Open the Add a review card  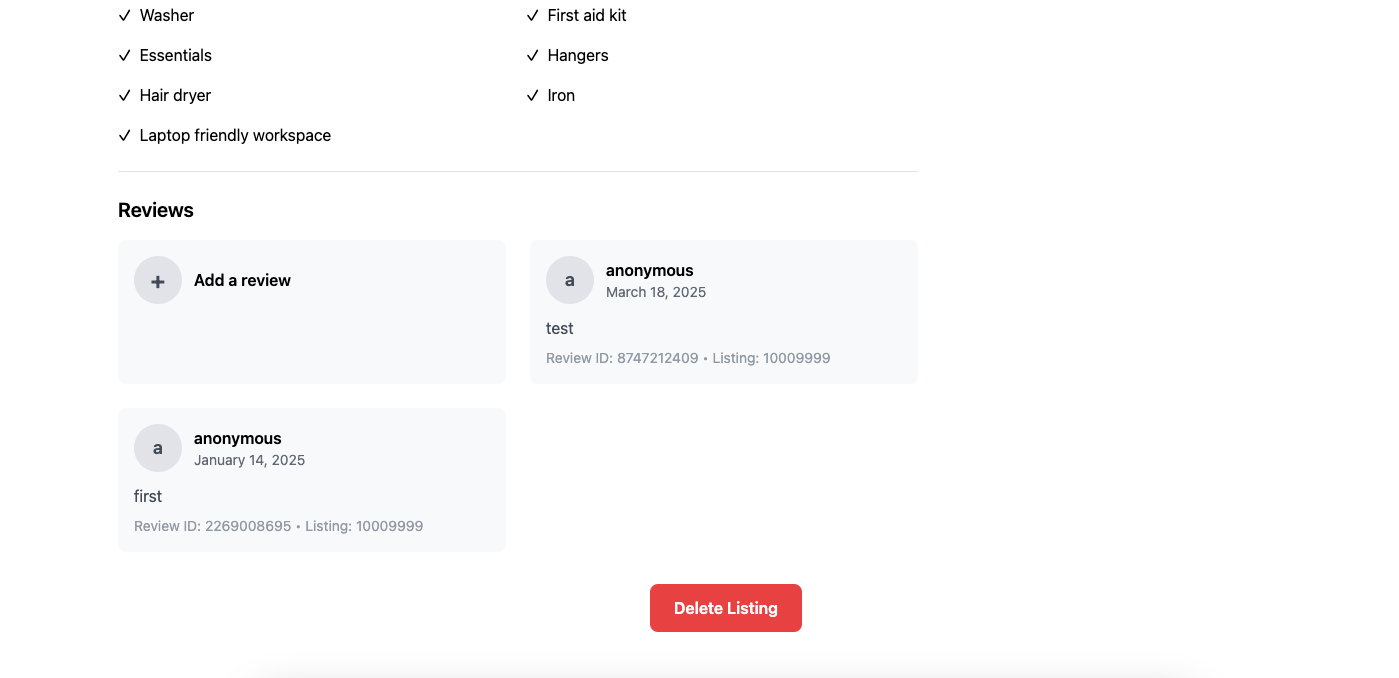click(312, 312)
